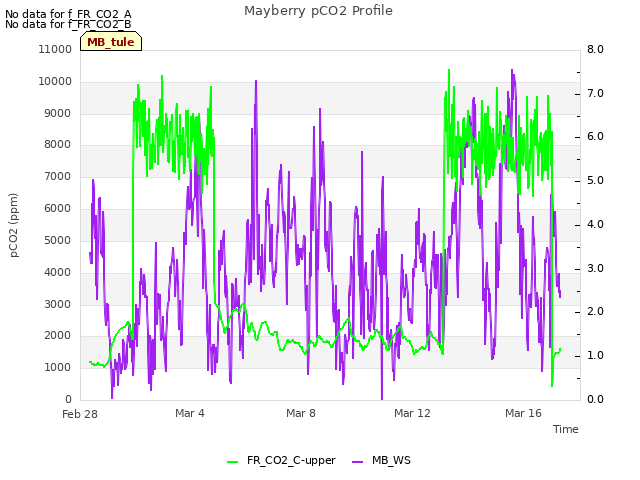Click the 6.0 right axis value
Image resolution: width=640 pixels, height=480 pixels.
(x=596, y=136)
